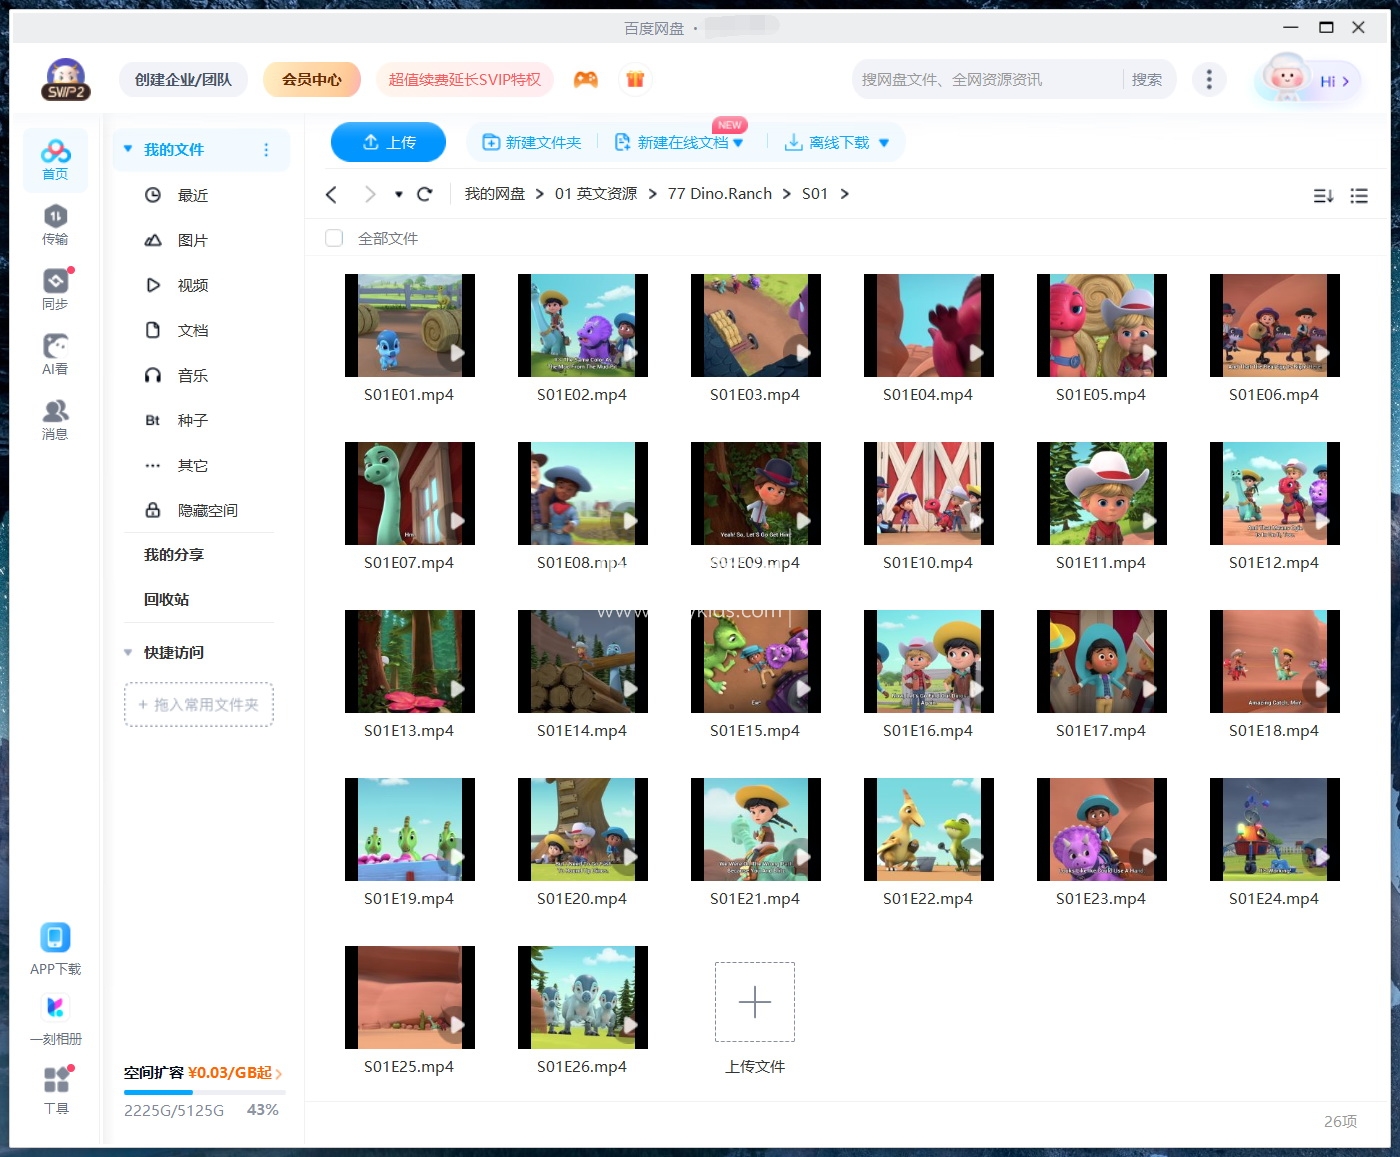This screenshot has width=1400, height=1157.
Task: Check the 全部文件 select-all checkbox
Action: point(334,238)
